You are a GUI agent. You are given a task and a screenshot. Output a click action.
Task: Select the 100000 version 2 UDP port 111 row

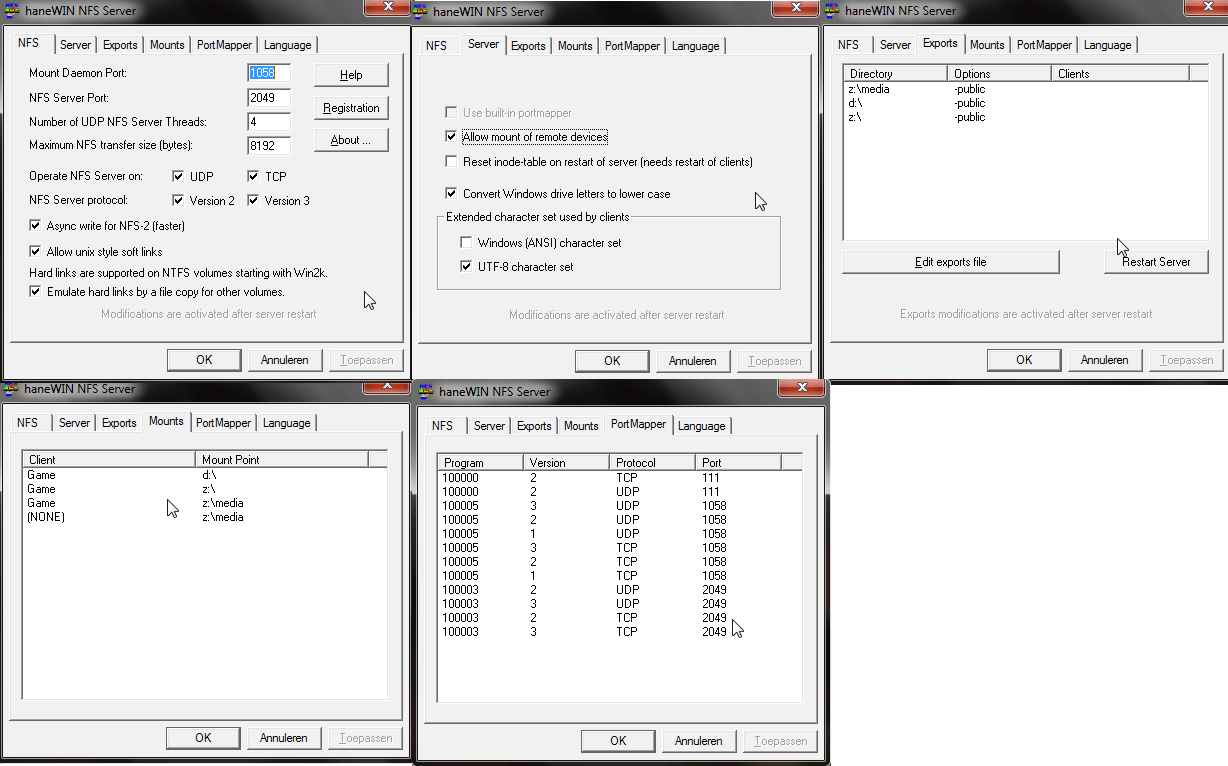point(620,492)
